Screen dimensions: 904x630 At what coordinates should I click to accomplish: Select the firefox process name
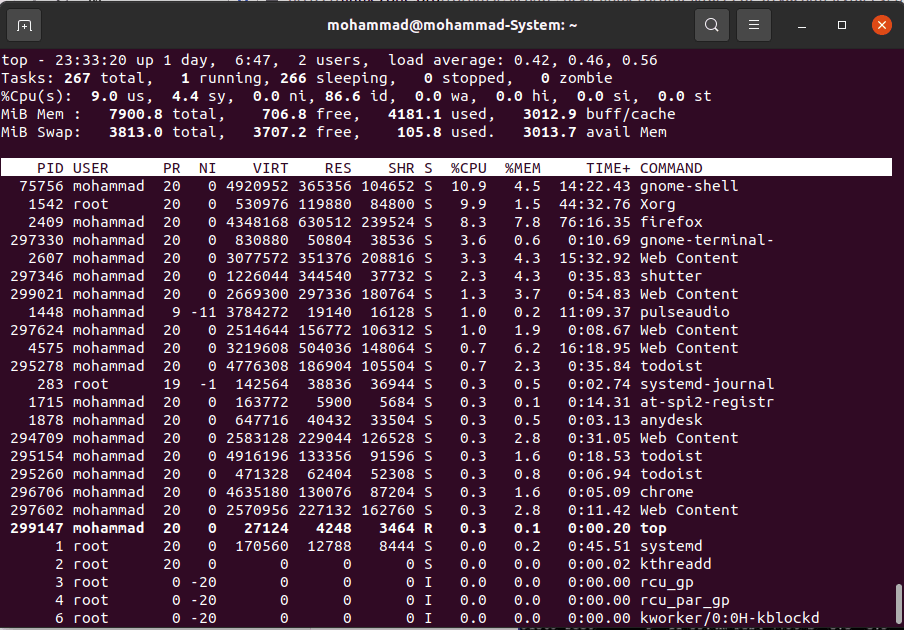671,222
